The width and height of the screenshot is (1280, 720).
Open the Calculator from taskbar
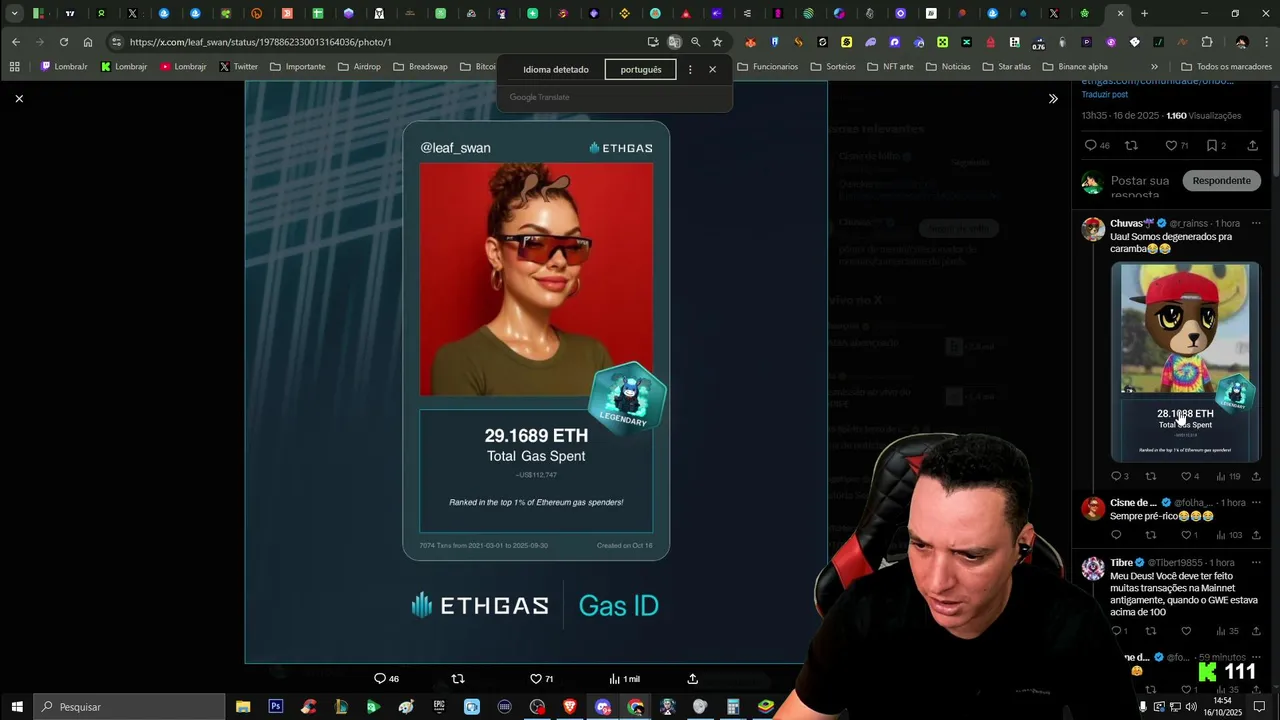pos(733,707)
